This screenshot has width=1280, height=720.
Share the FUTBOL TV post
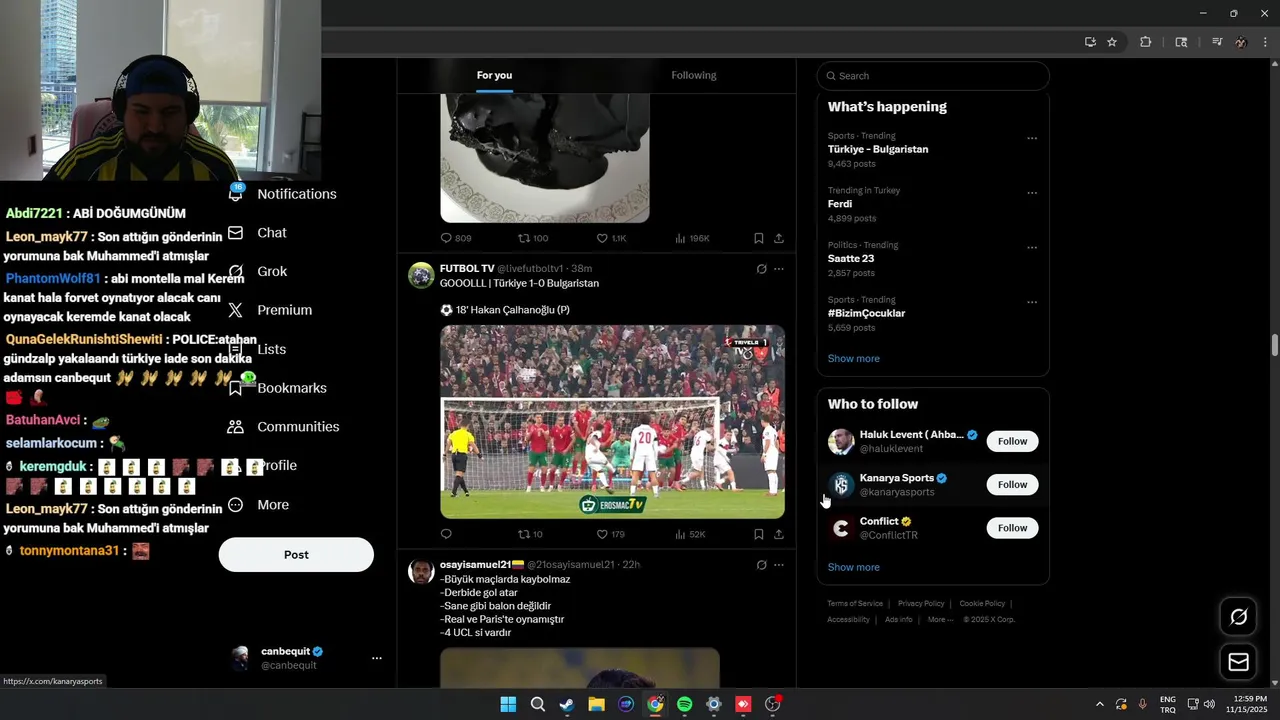[x=779, y=534]
